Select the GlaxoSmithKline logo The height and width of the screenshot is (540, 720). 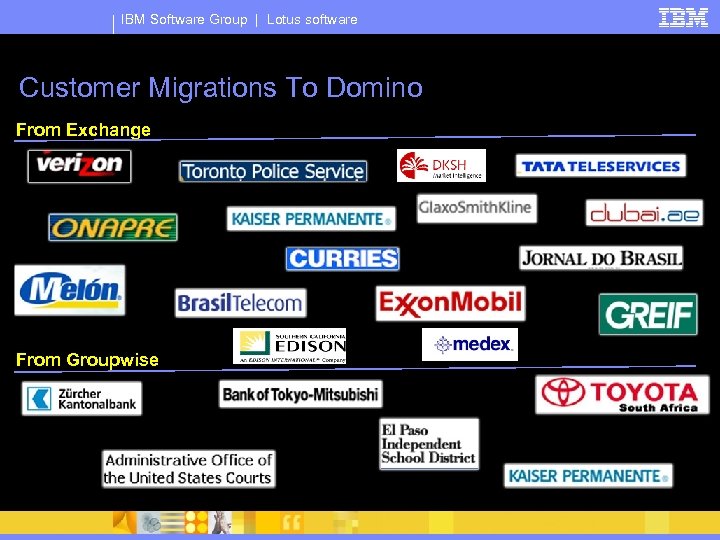click(477, 208)
